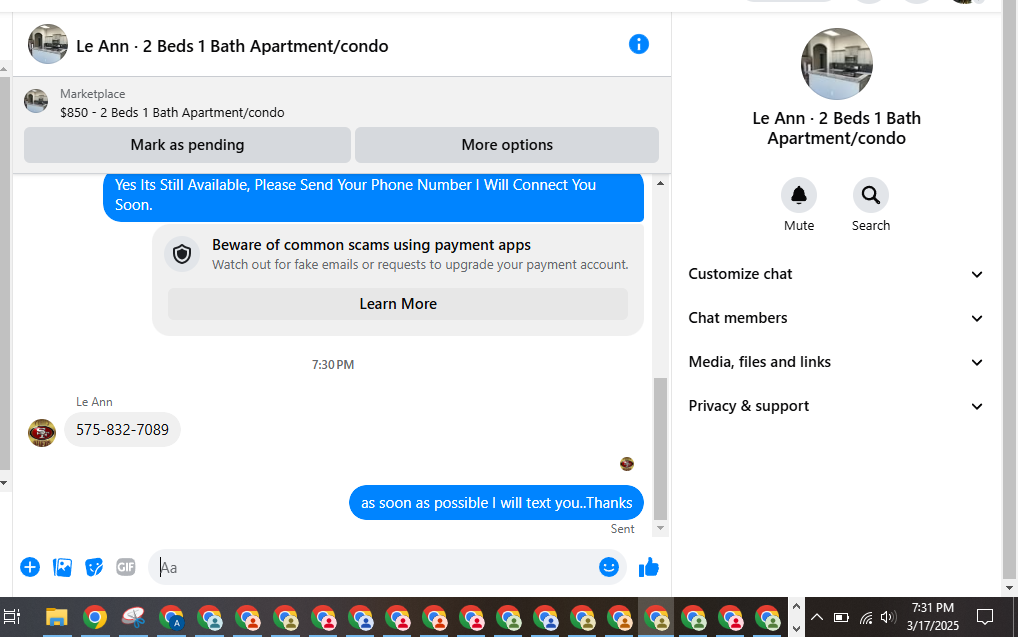Check the battery status tray icon

tap(841, 617)
